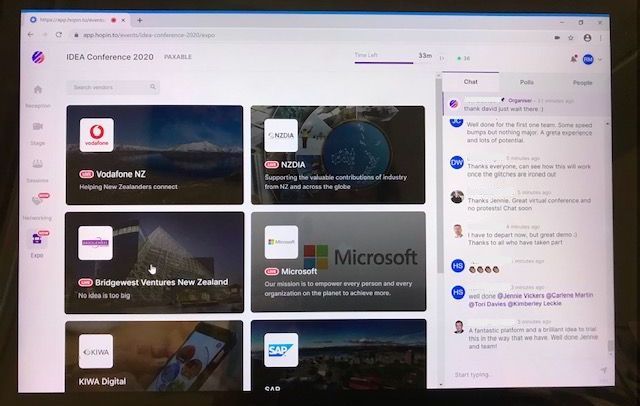Viewport: 640px width, 406px height.
Task: Click the SAP logo tile
Action: (281, 350)
